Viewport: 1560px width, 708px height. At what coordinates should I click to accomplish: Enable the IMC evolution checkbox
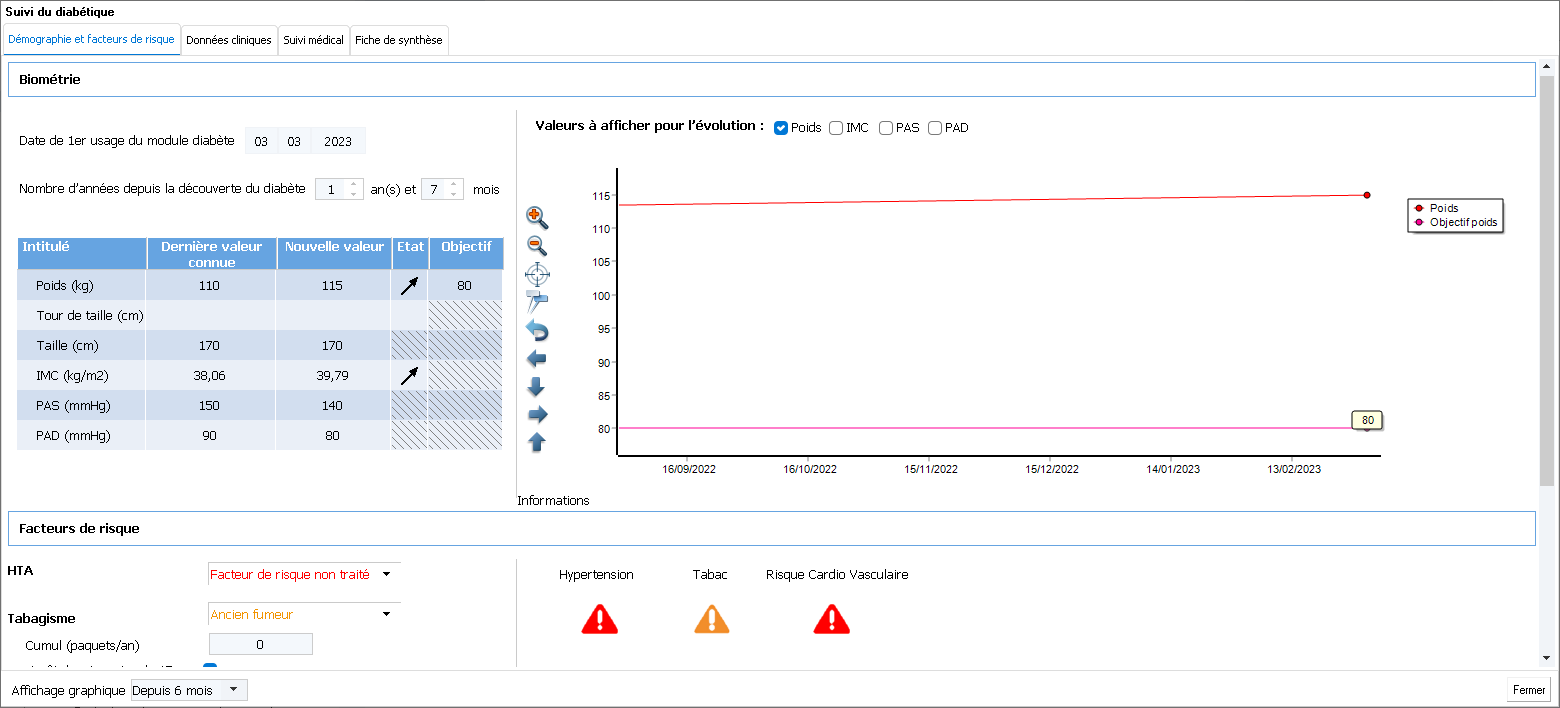pyautogui.click(x=836, y=128)
